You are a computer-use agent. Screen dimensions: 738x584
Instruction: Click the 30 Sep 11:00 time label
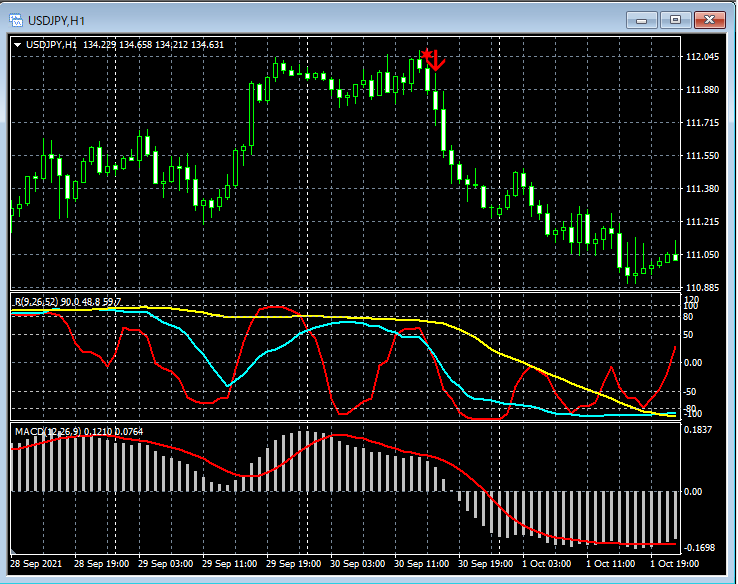(x=422, y=564)
